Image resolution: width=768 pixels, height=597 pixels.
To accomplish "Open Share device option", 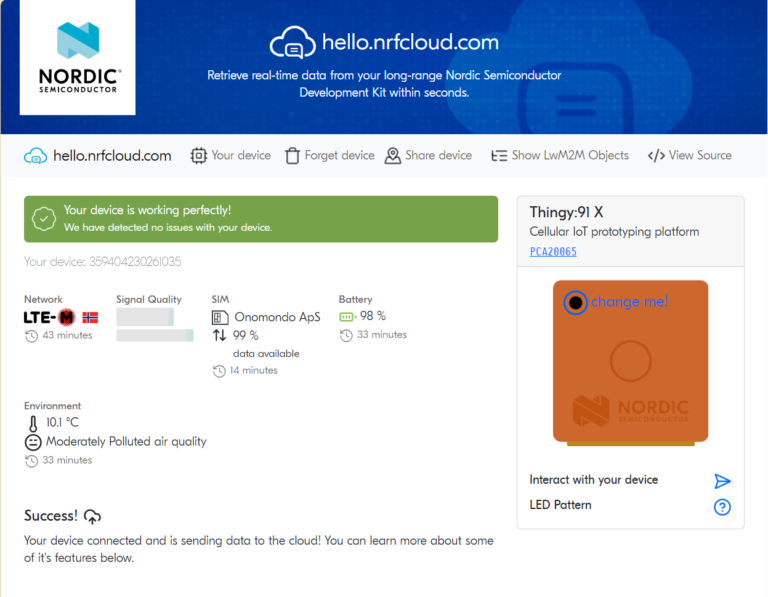I will (x=428, y=156).
